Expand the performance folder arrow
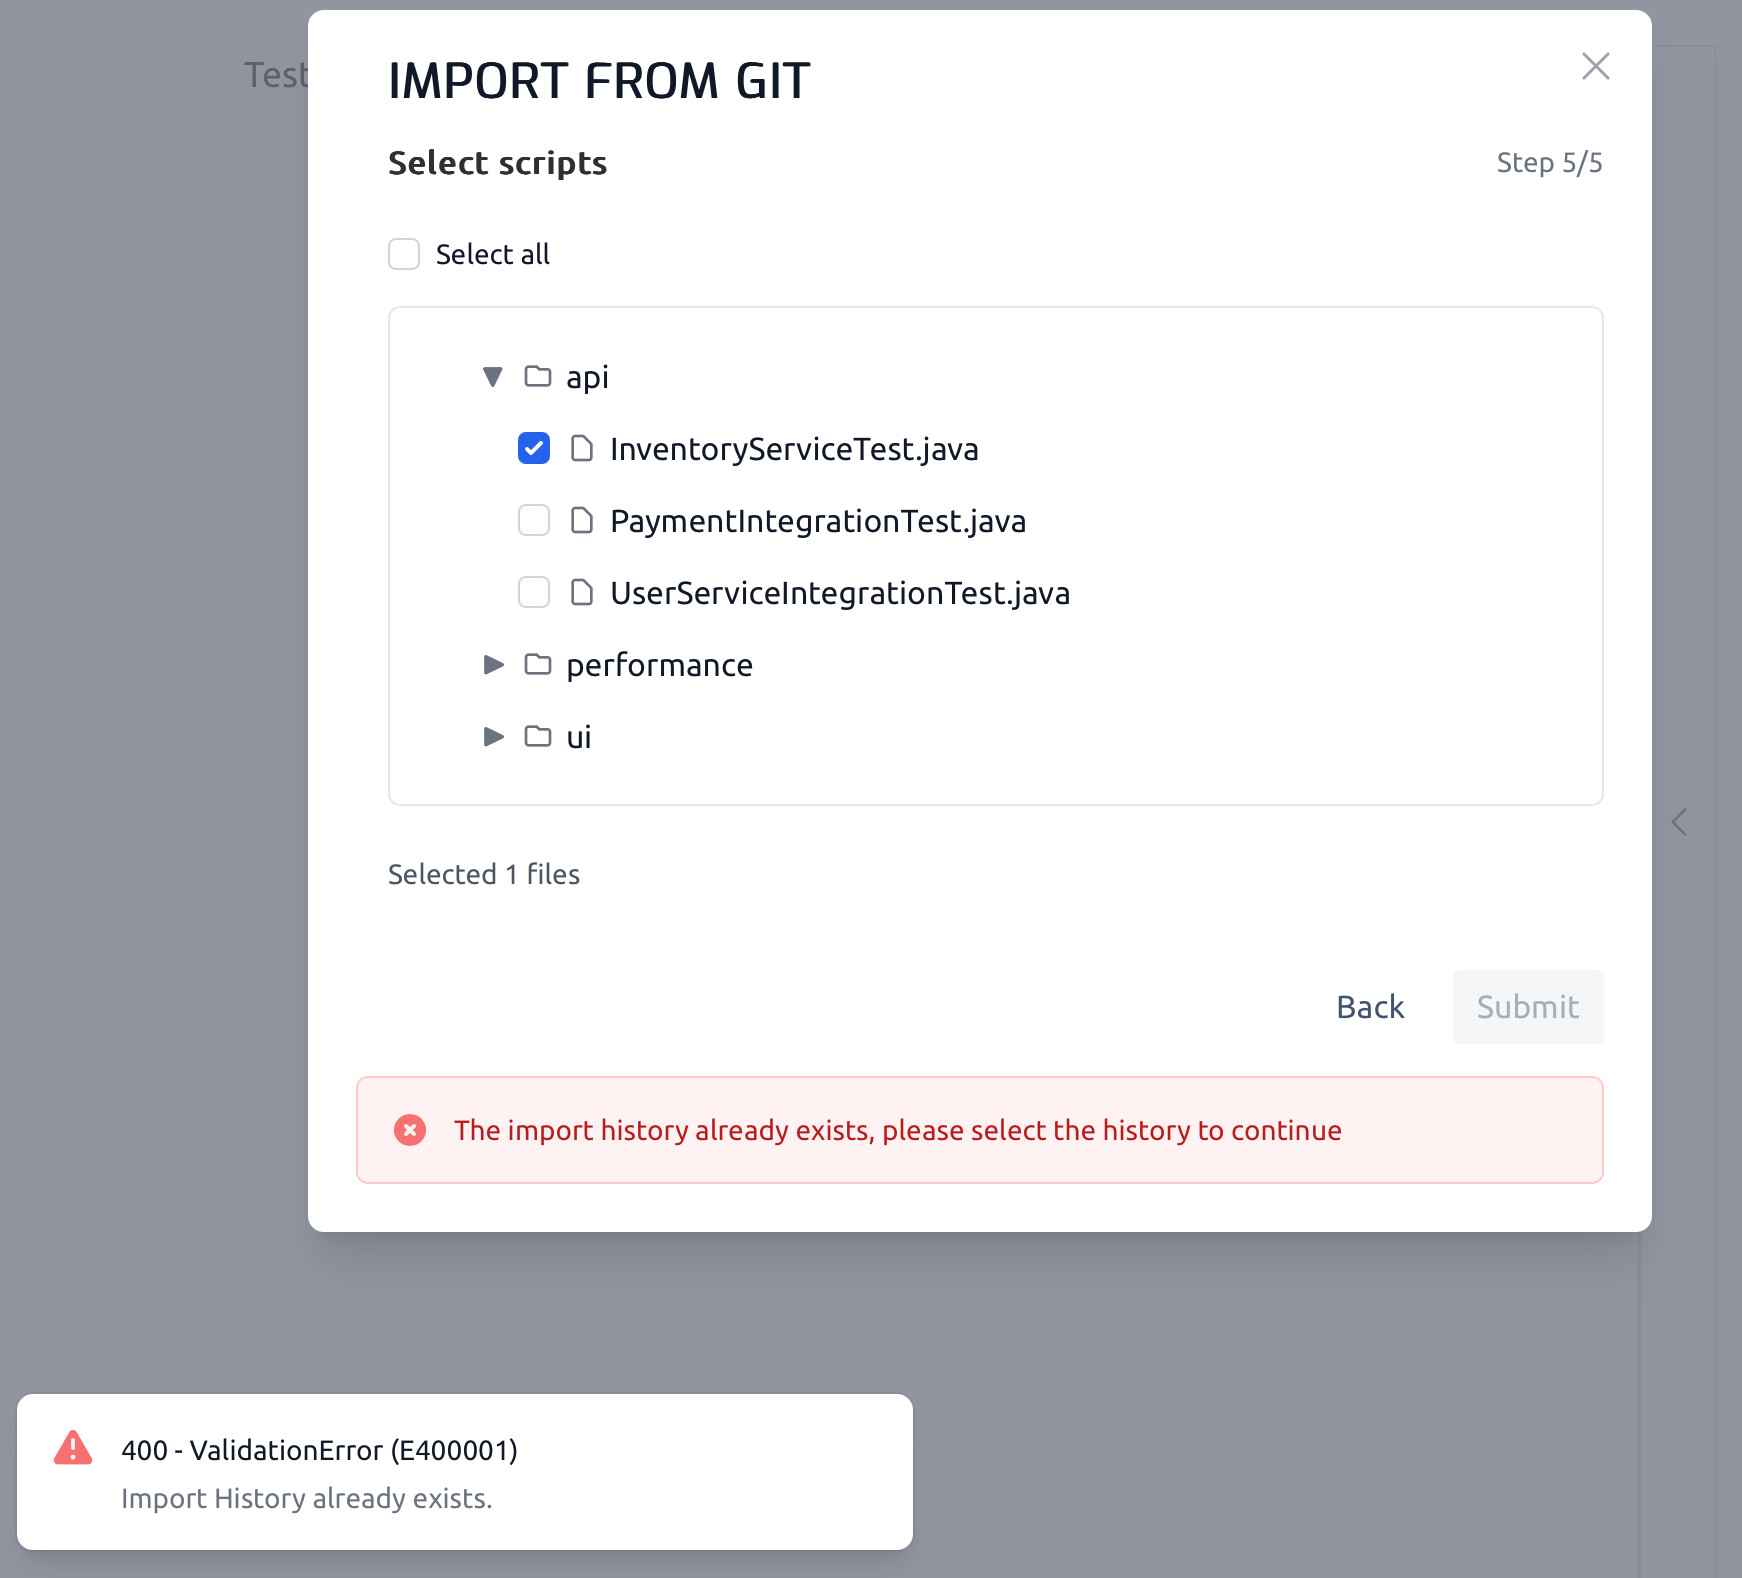 click(x=493, y=665)
